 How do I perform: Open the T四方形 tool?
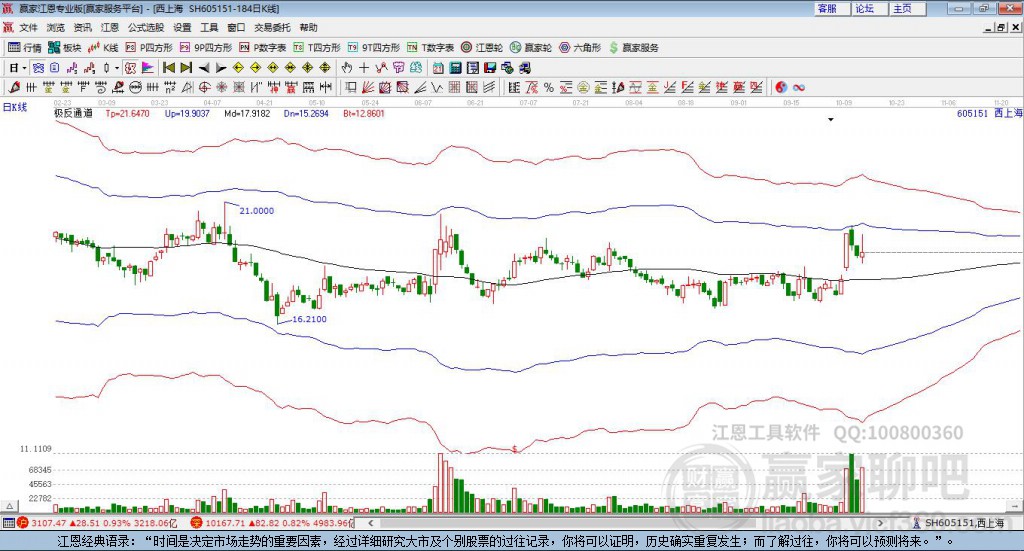(317, 48)
